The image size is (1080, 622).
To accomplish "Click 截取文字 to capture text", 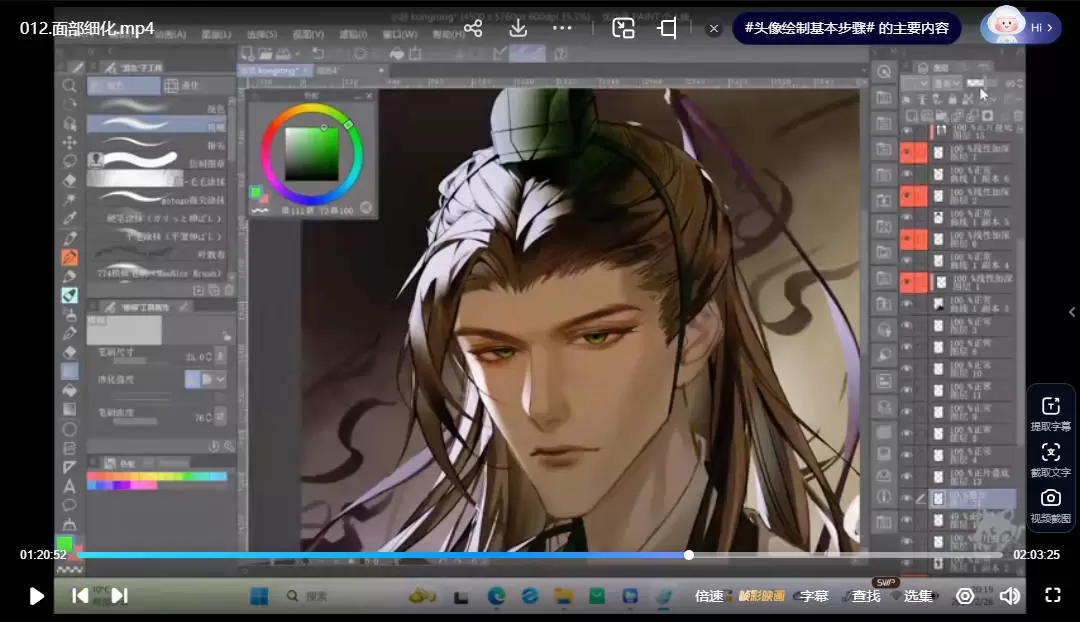I will [1050, 459].
